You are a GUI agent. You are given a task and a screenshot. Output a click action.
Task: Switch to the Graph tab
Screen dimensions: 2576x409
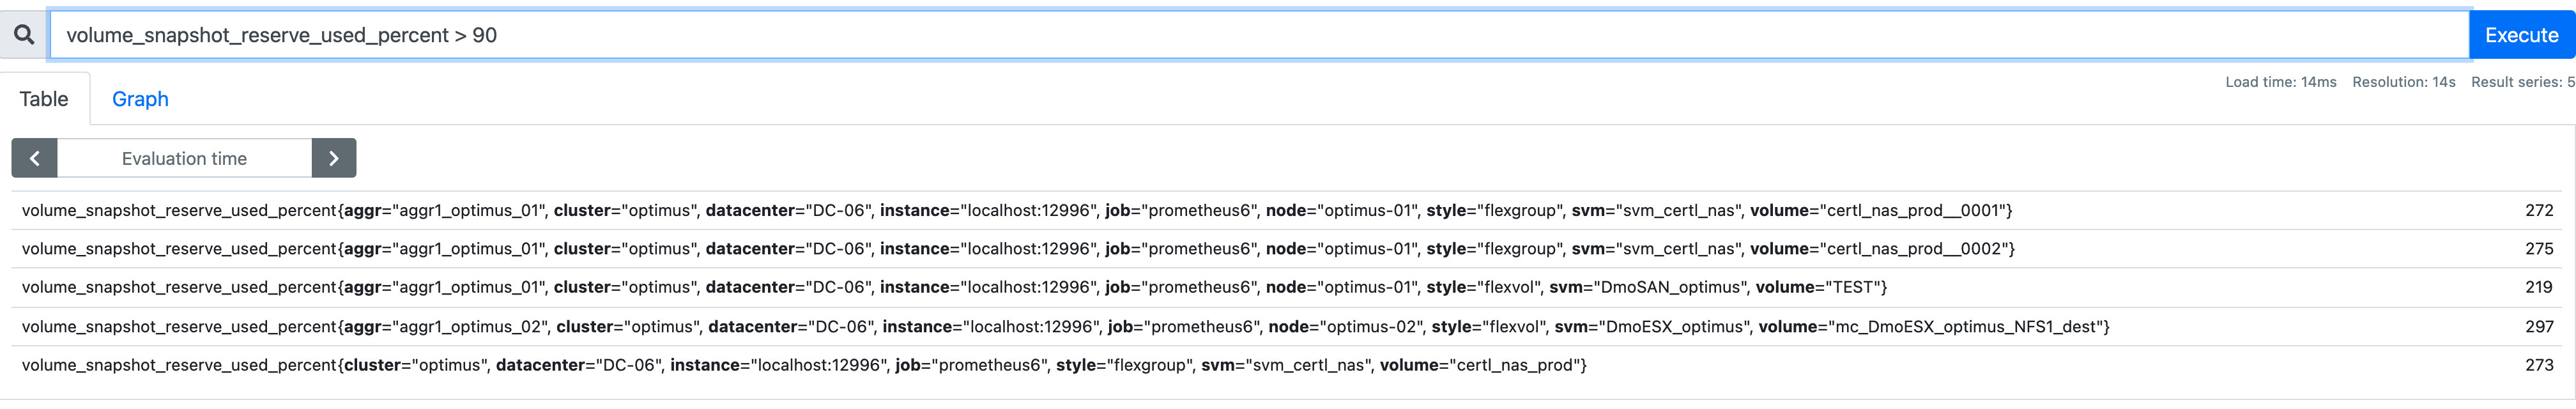pyautogui.click(x=140, y=99)
